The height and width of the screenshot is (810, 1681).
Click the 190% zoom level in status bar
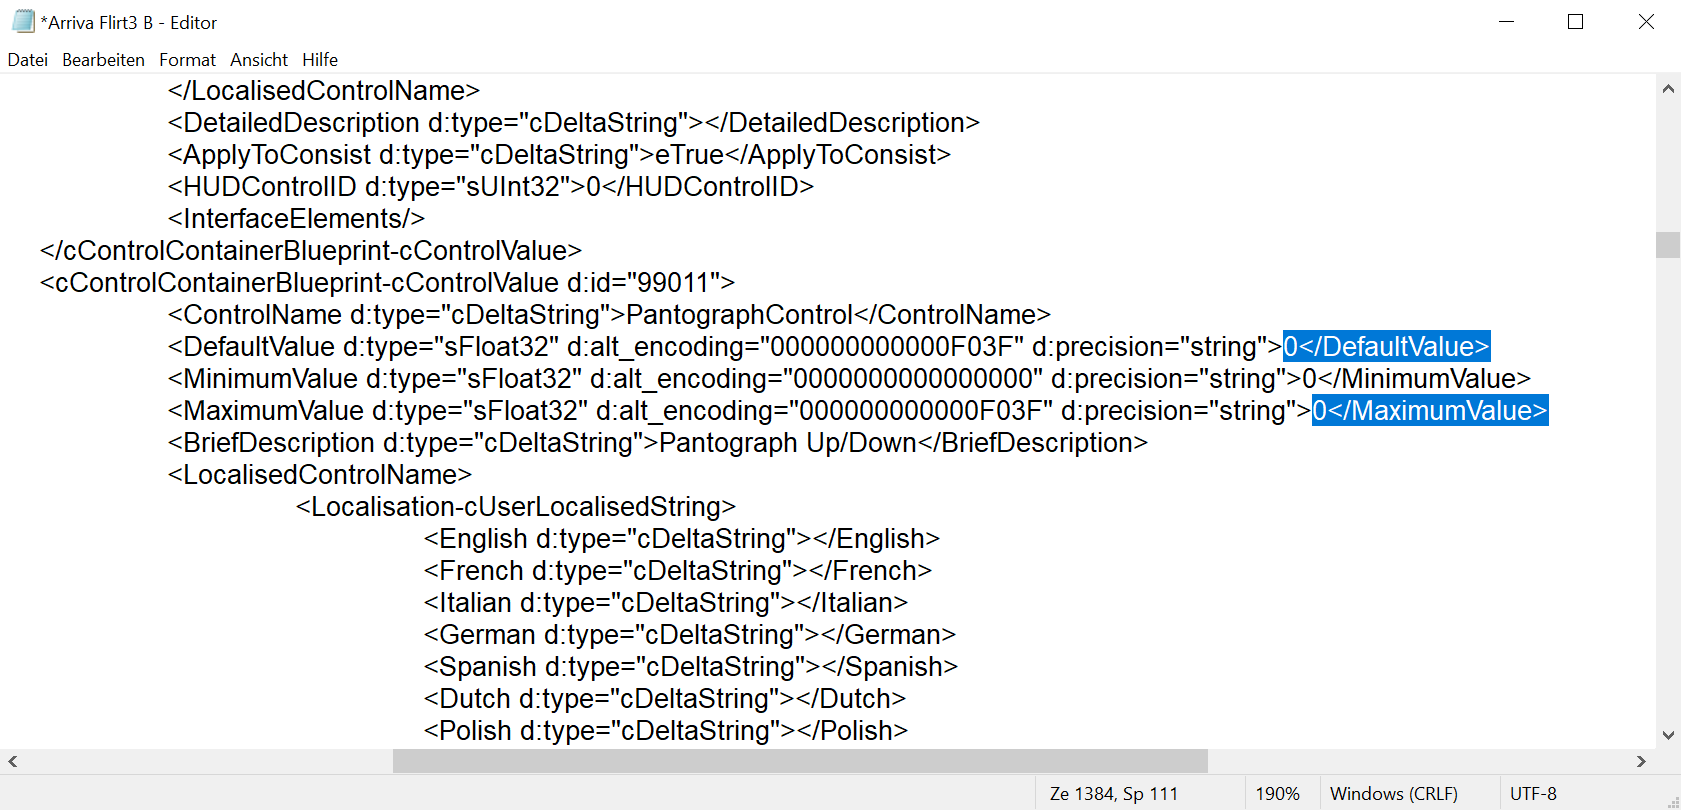tap(1277, 794)
